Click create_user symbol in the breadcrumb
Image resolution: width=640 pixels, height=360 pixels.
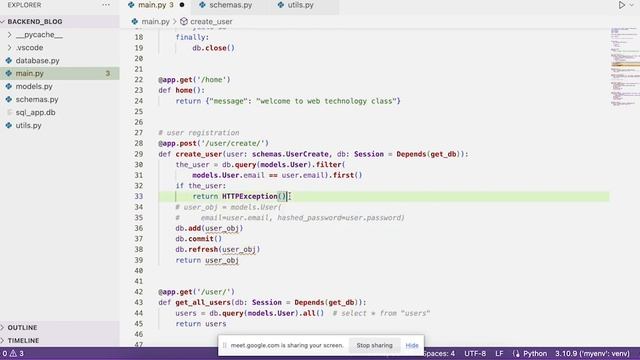pos(211,22)
